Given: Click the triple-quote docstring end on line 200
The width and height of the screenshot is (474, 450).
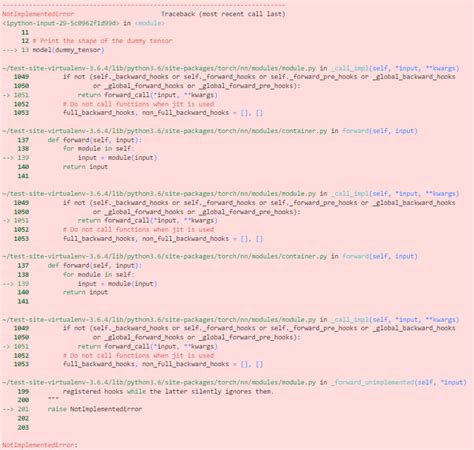Looking at the screenshot, I should click(53, 399).
